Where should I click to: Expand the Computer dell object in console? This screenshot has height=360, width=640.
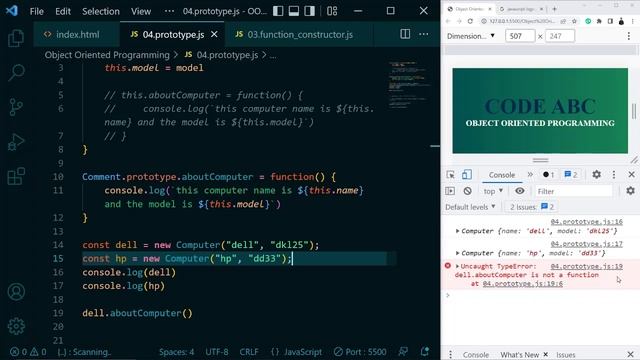(457, 231)
